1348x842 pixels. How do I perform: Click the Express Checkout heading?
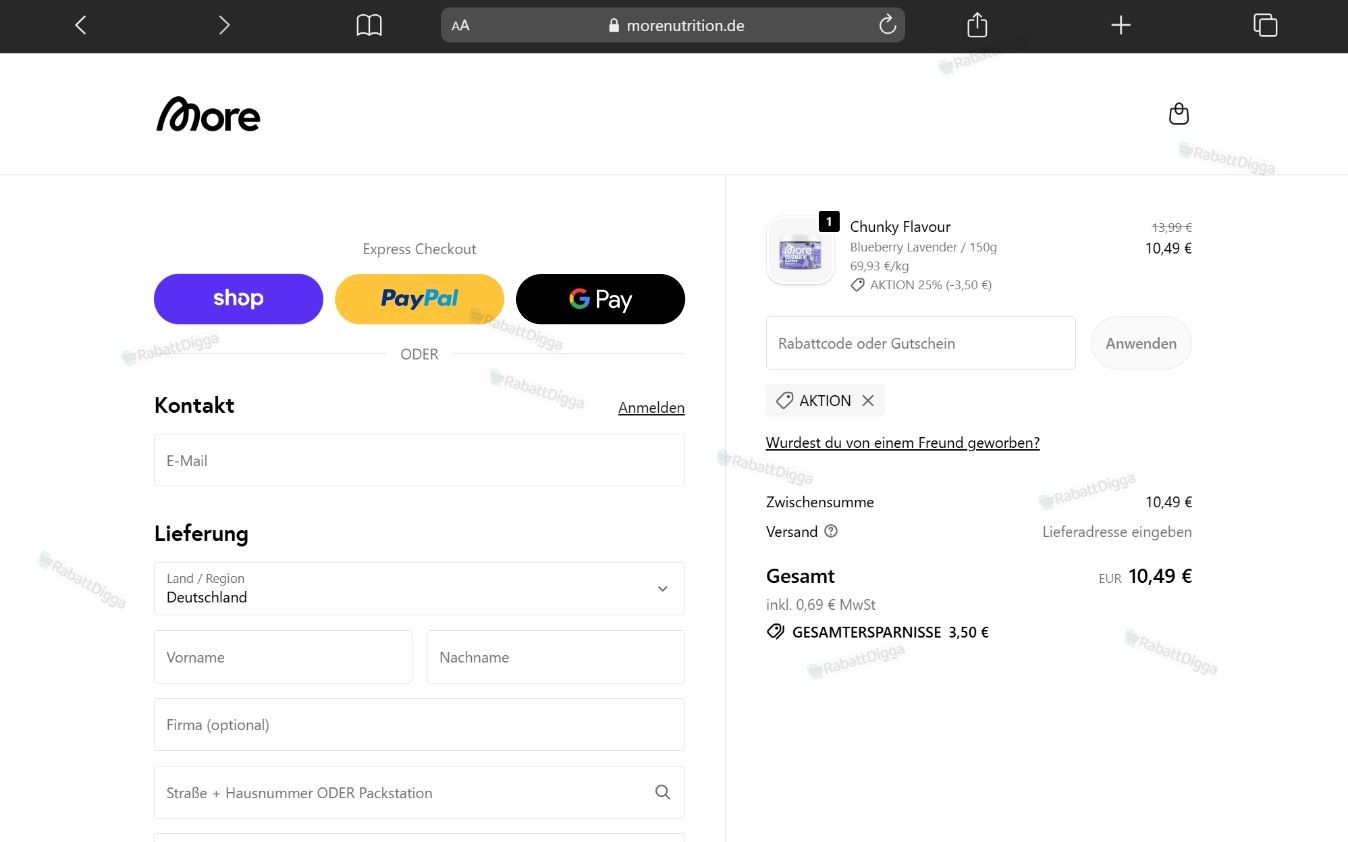coord(420,249)
